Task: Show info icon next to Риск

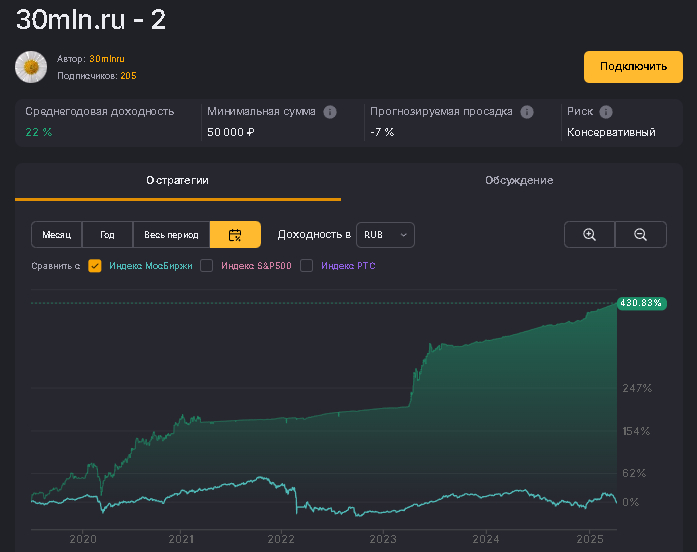Action: click(605, 112)
